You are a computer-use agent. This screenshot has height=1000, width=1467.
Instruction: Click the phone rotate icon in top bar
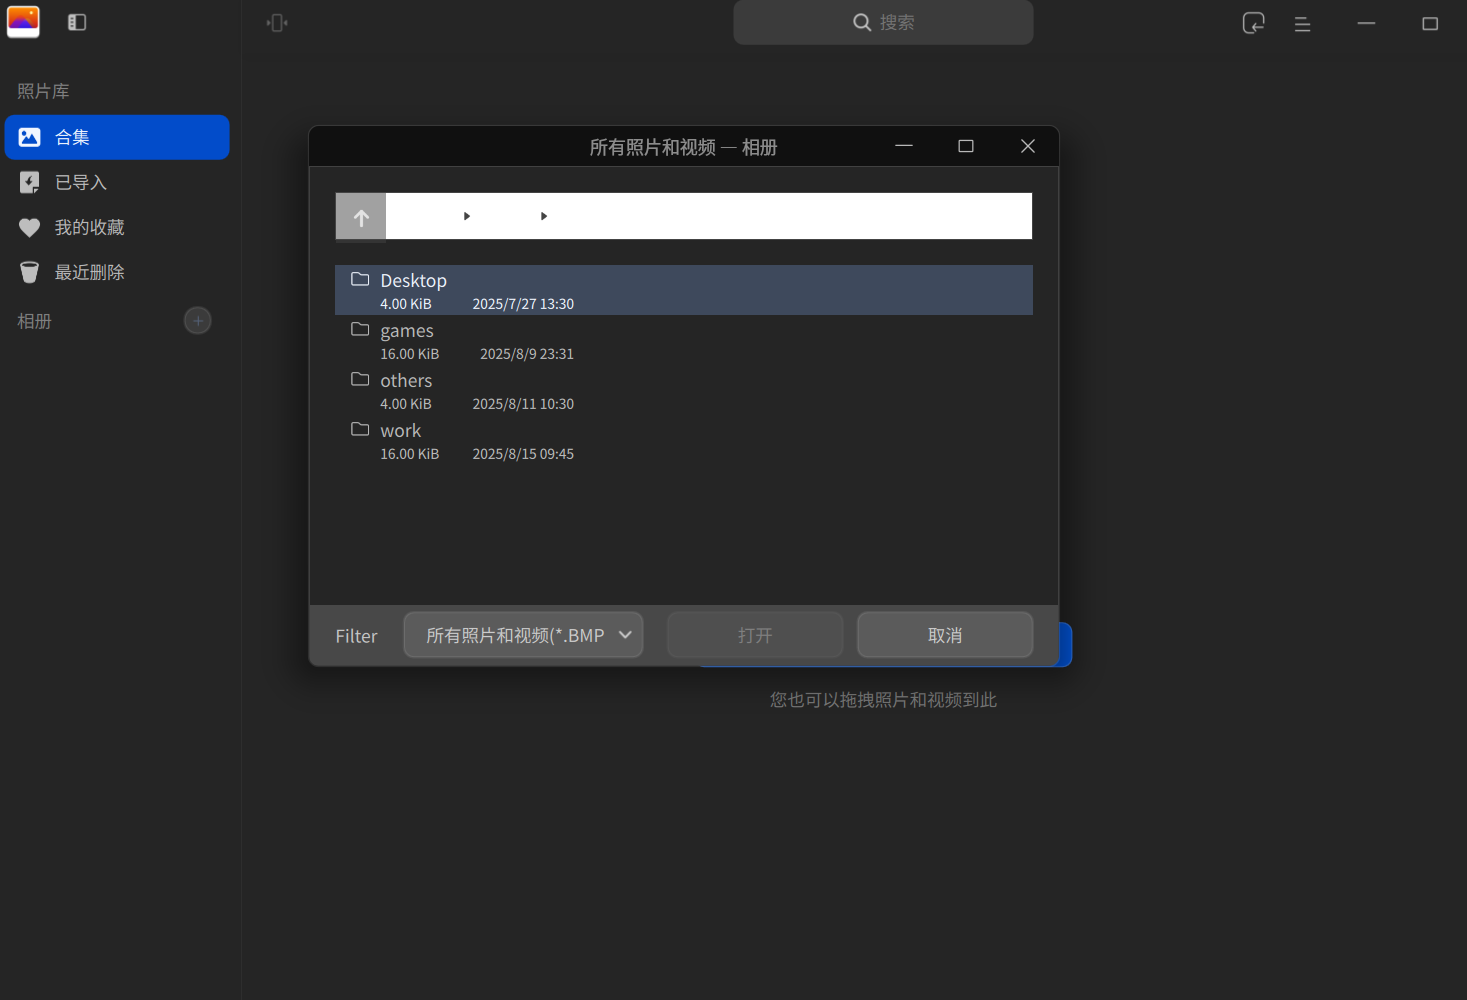click(x=277, y=22)
